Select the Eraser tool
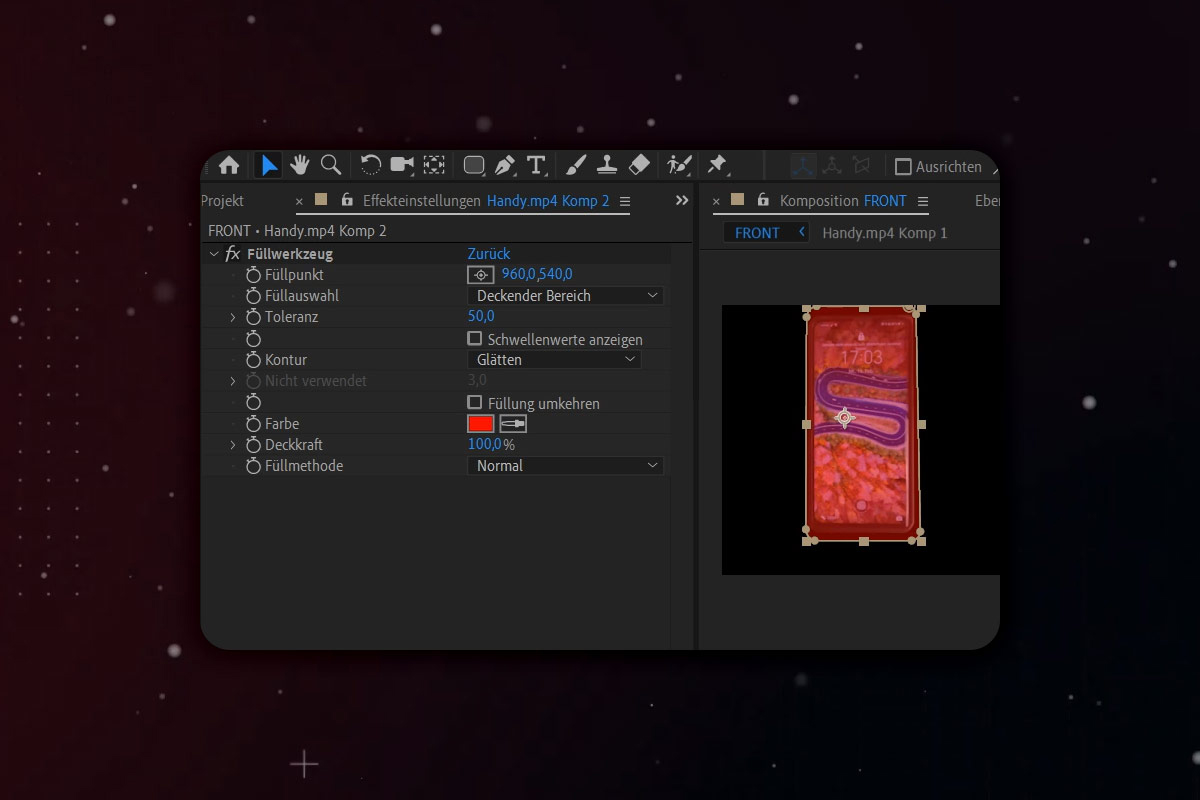This screenshot has height=800, width=1200. [x=640, y=165]
